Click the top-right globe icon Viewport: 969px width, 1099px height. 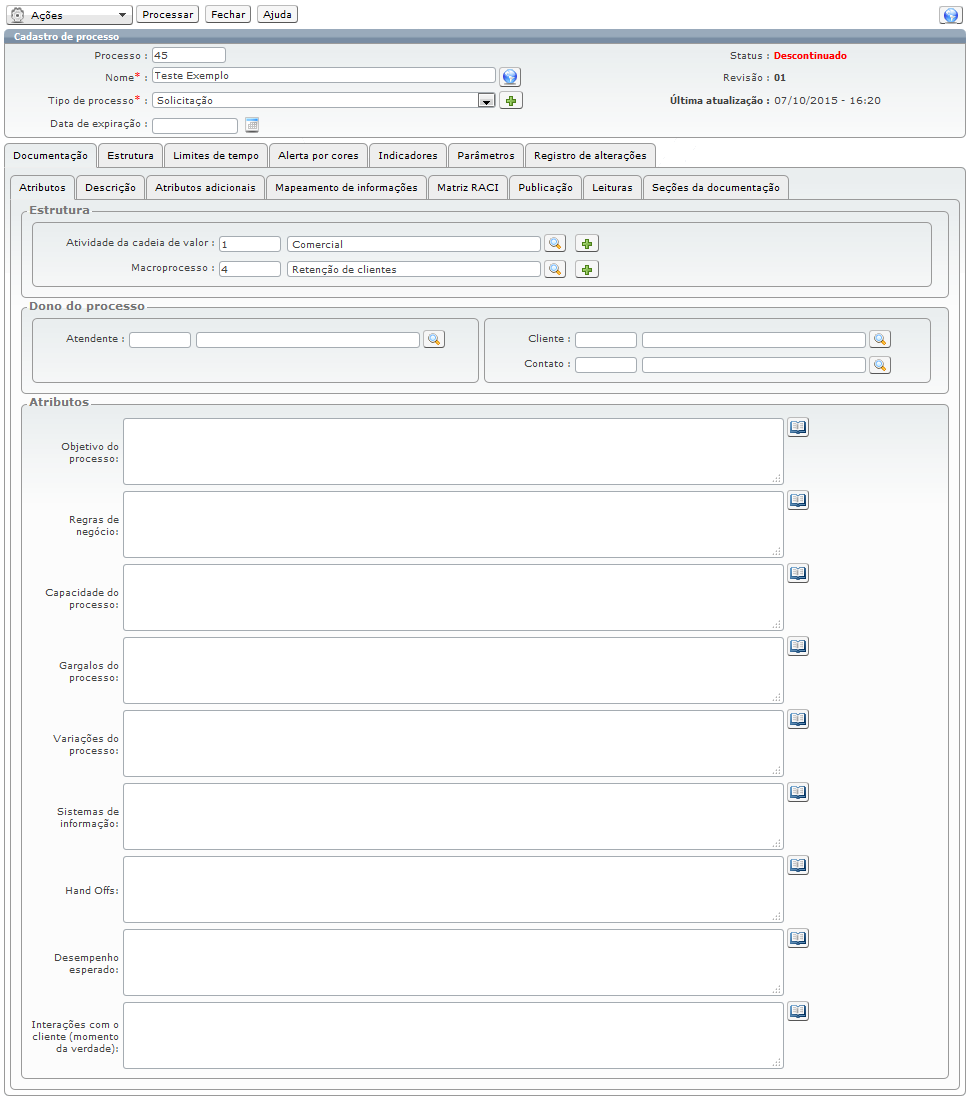click(950, 15)
